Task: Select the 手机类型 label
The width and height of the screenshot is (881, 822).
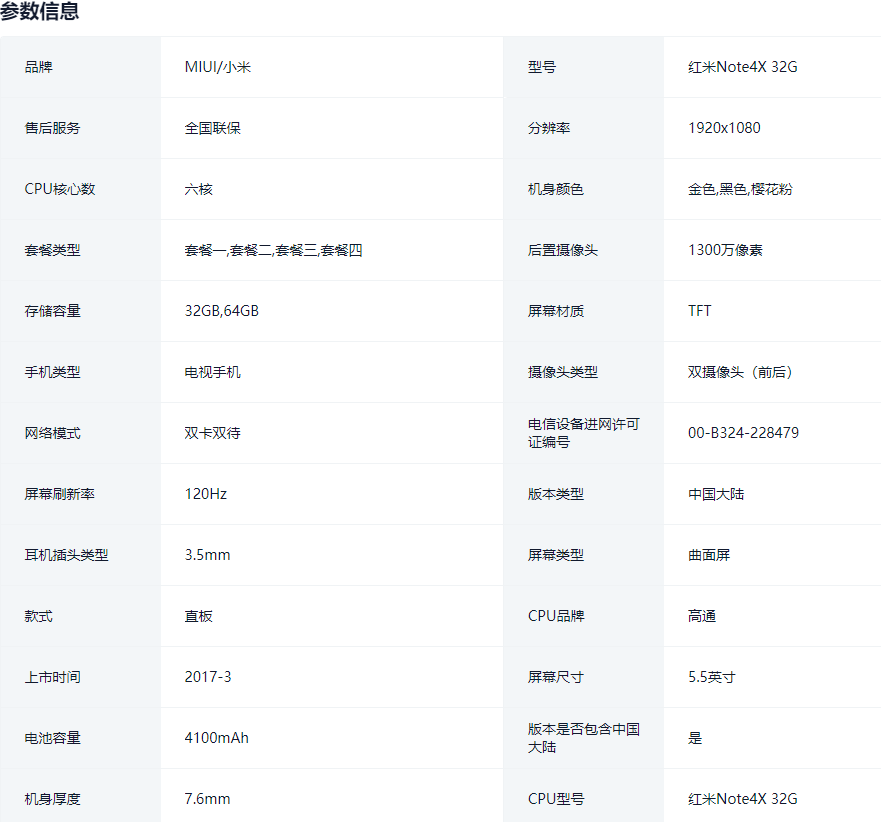Action: click(52, 372)
